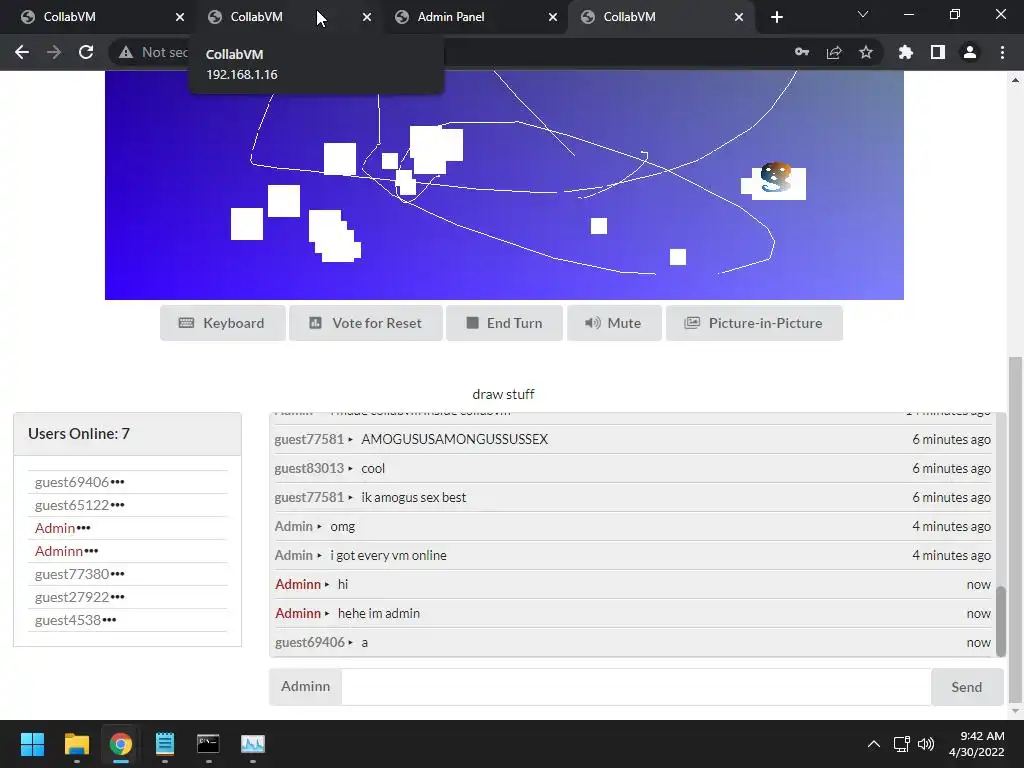Click the chat scrollbar thumb
The height and width of the screenshot is (768, 1024).
click(1000, 621)
